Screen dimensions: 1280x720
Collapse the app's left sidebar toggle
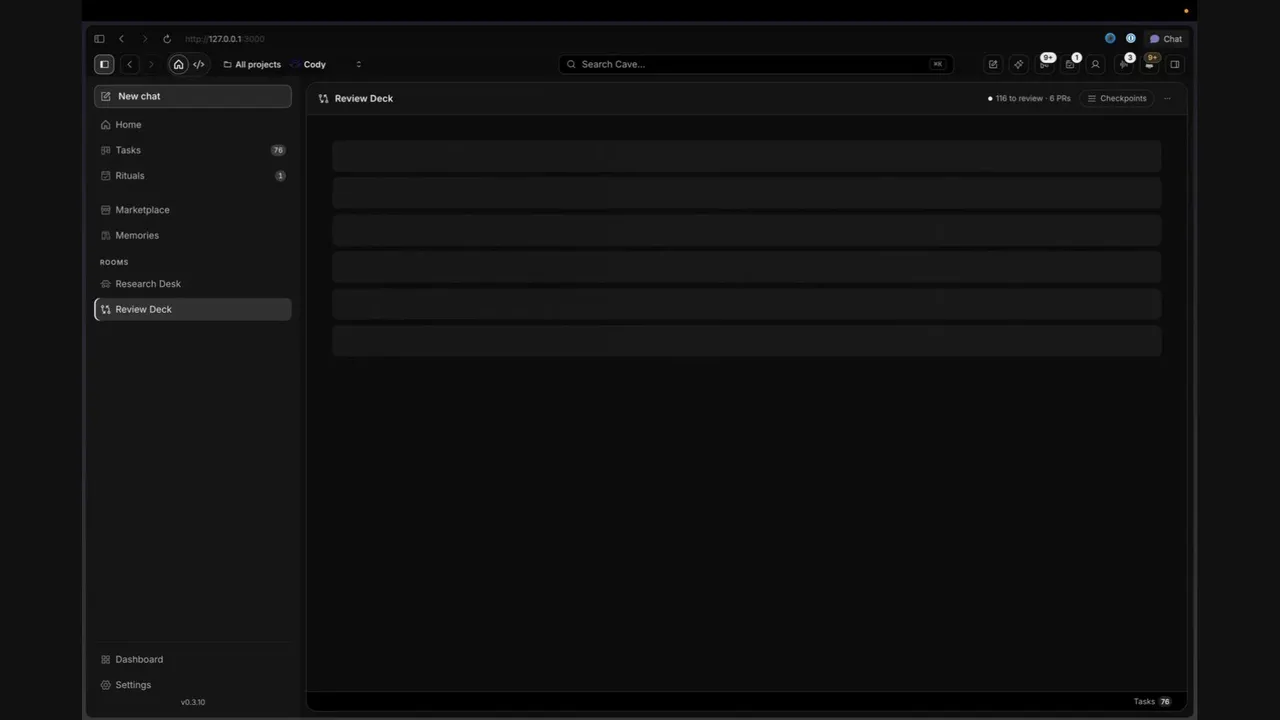pos(104,64)
